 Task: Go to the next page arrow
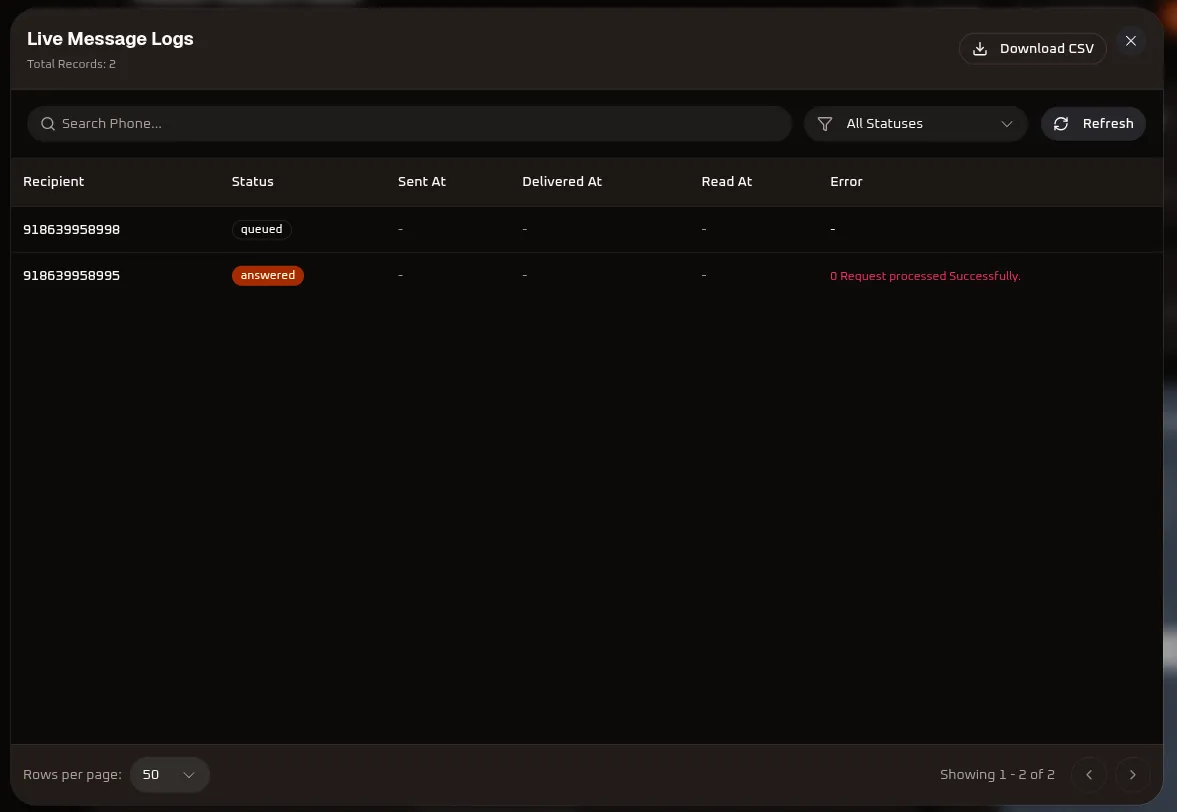pos(1133,774)
